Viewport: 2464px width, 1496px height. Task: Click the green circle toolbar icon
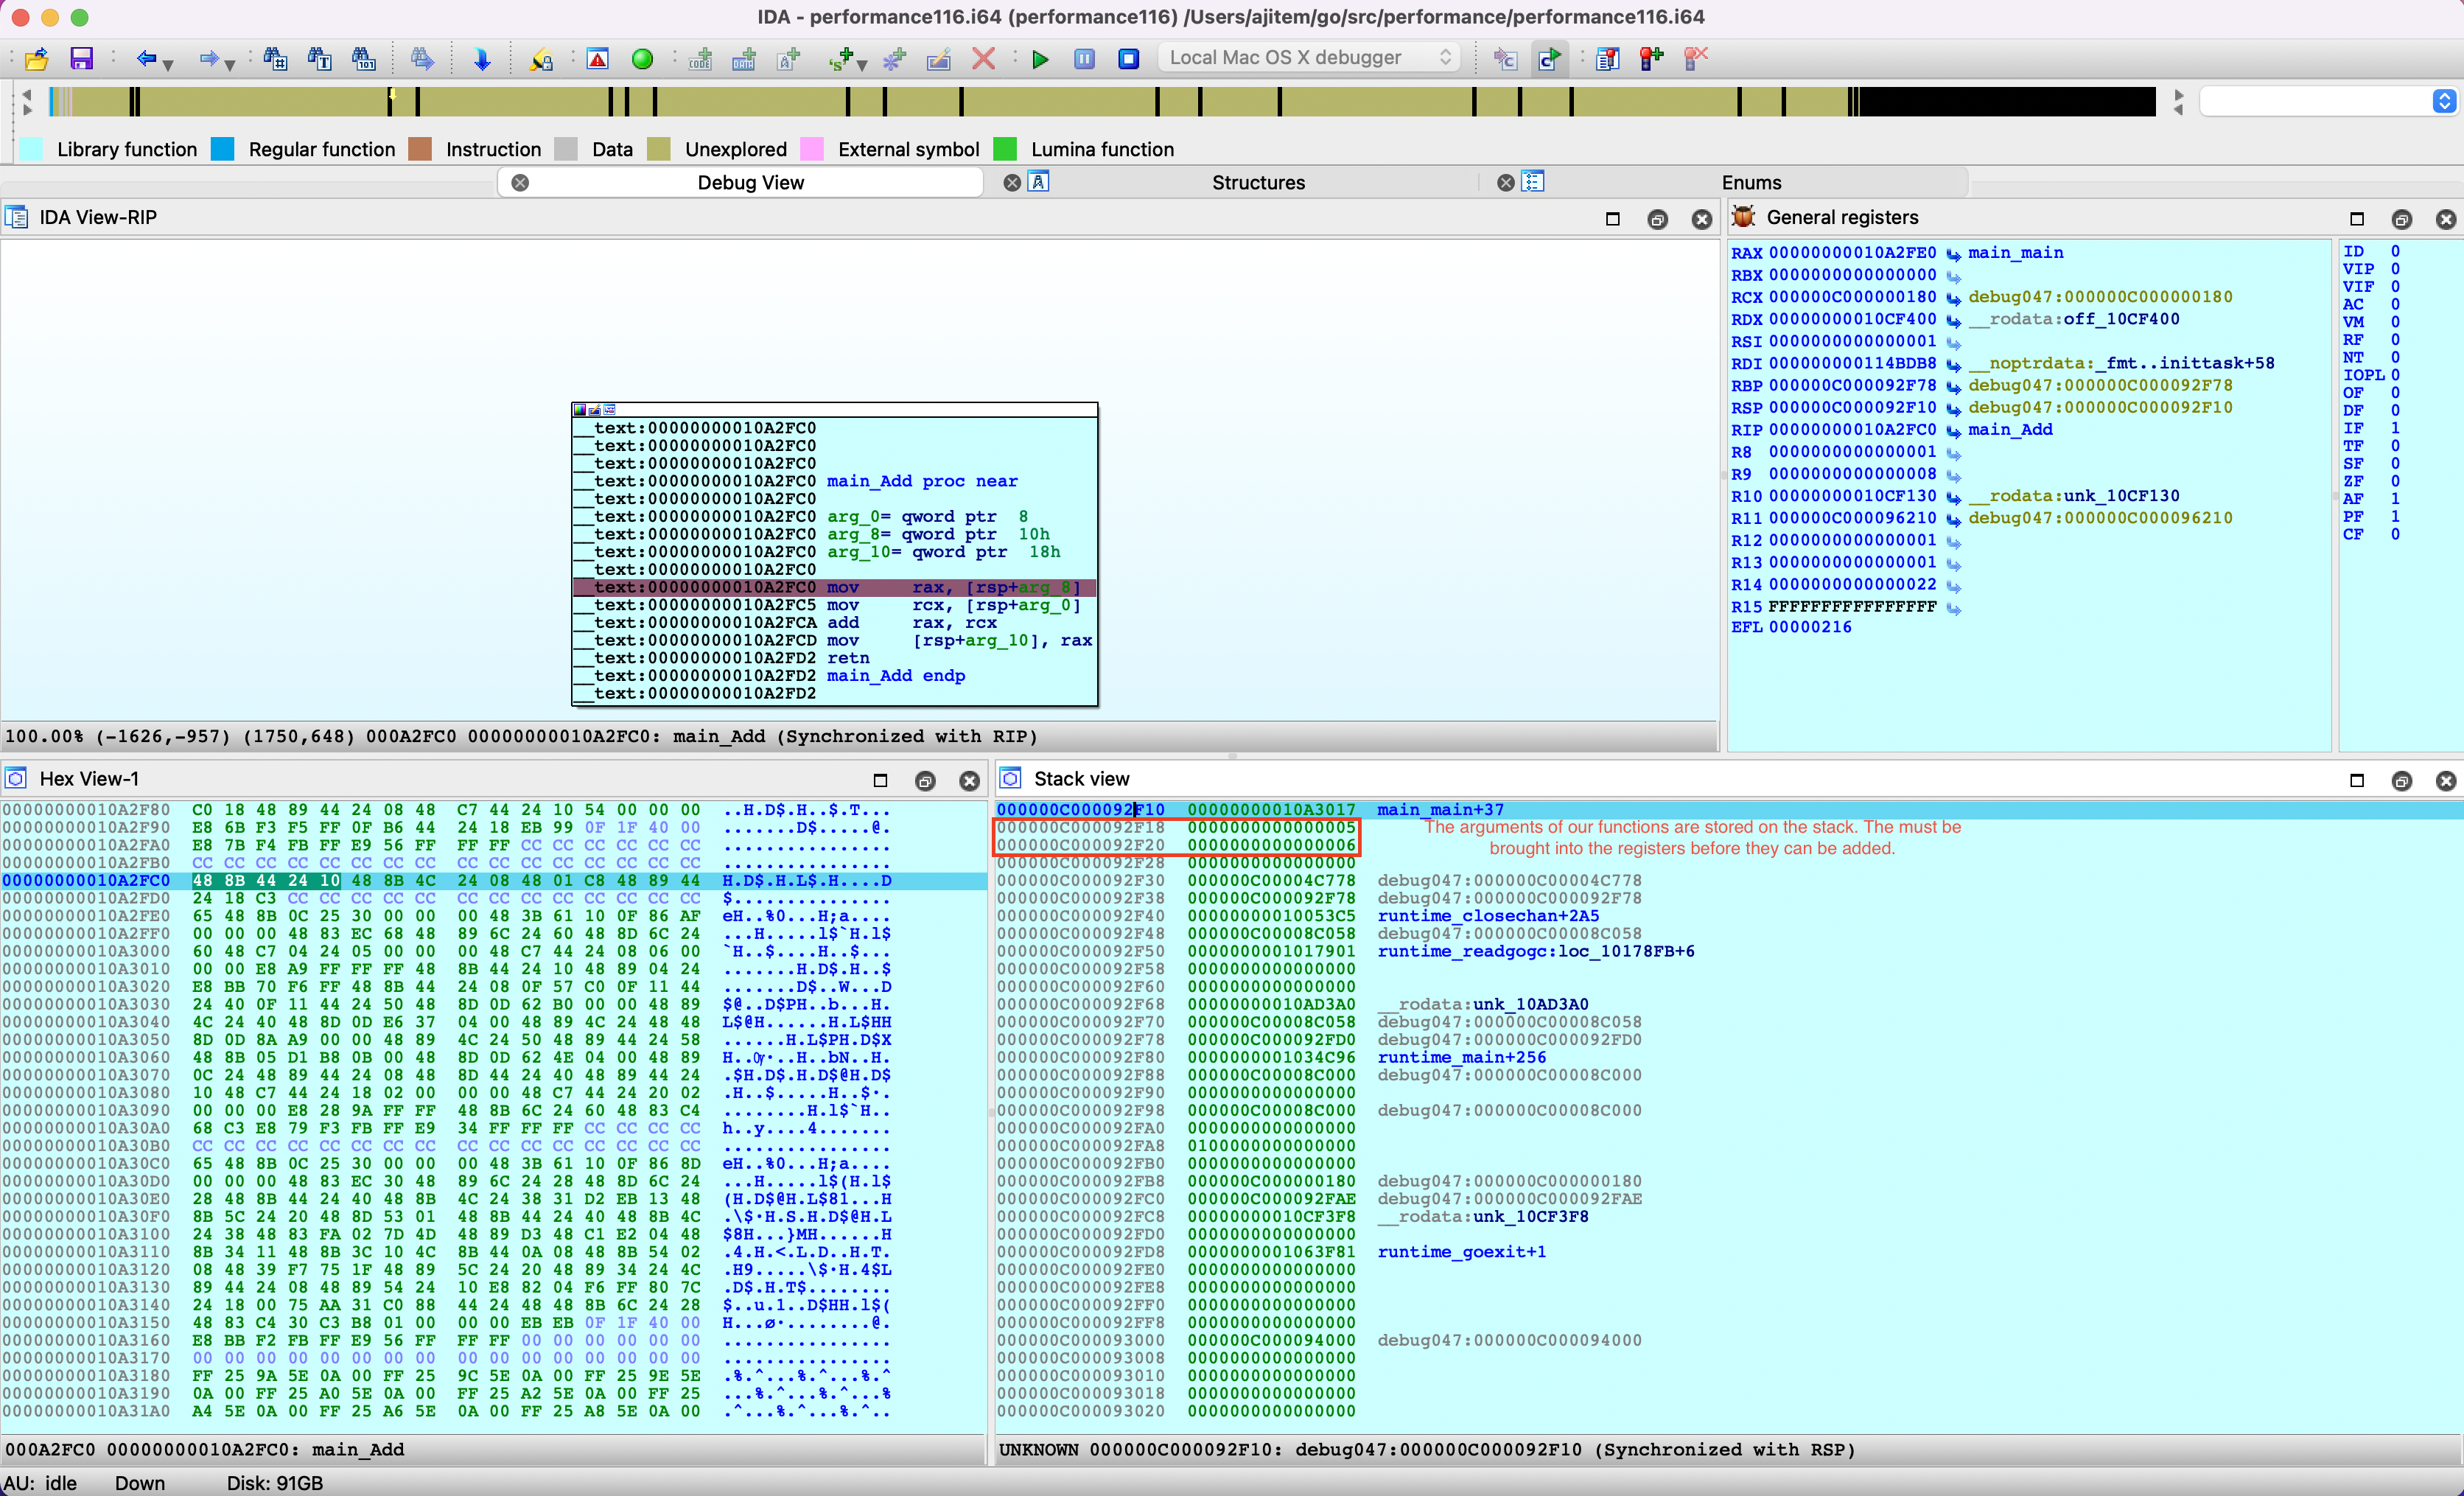pyautogui.click(x=642, y=59)
